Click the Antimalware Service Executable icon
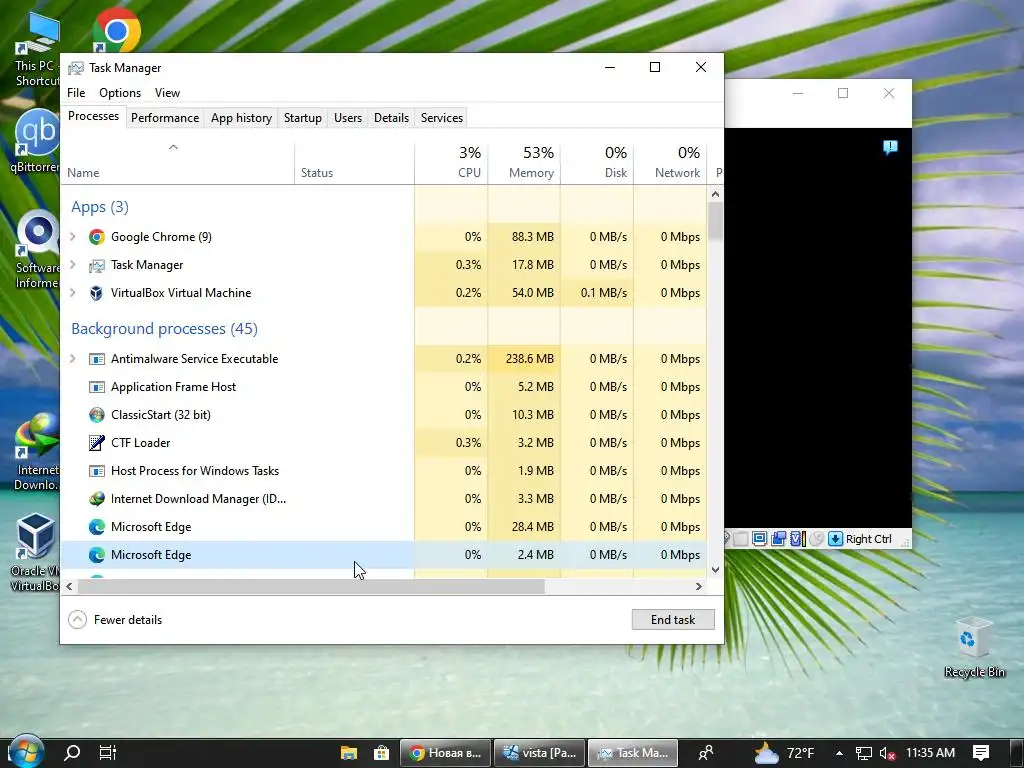Screen dimensions: 1024x768 (97, 359)
